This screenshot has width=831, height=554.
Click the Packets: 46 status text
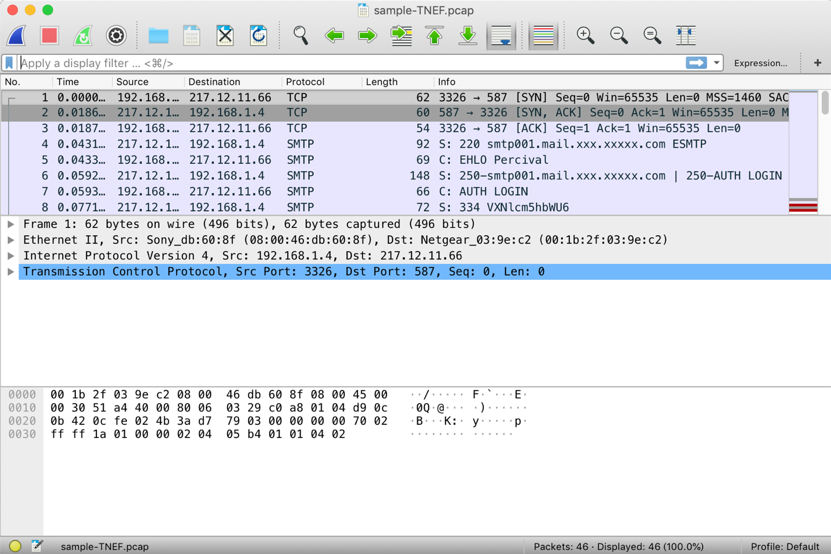coord(618,547)
